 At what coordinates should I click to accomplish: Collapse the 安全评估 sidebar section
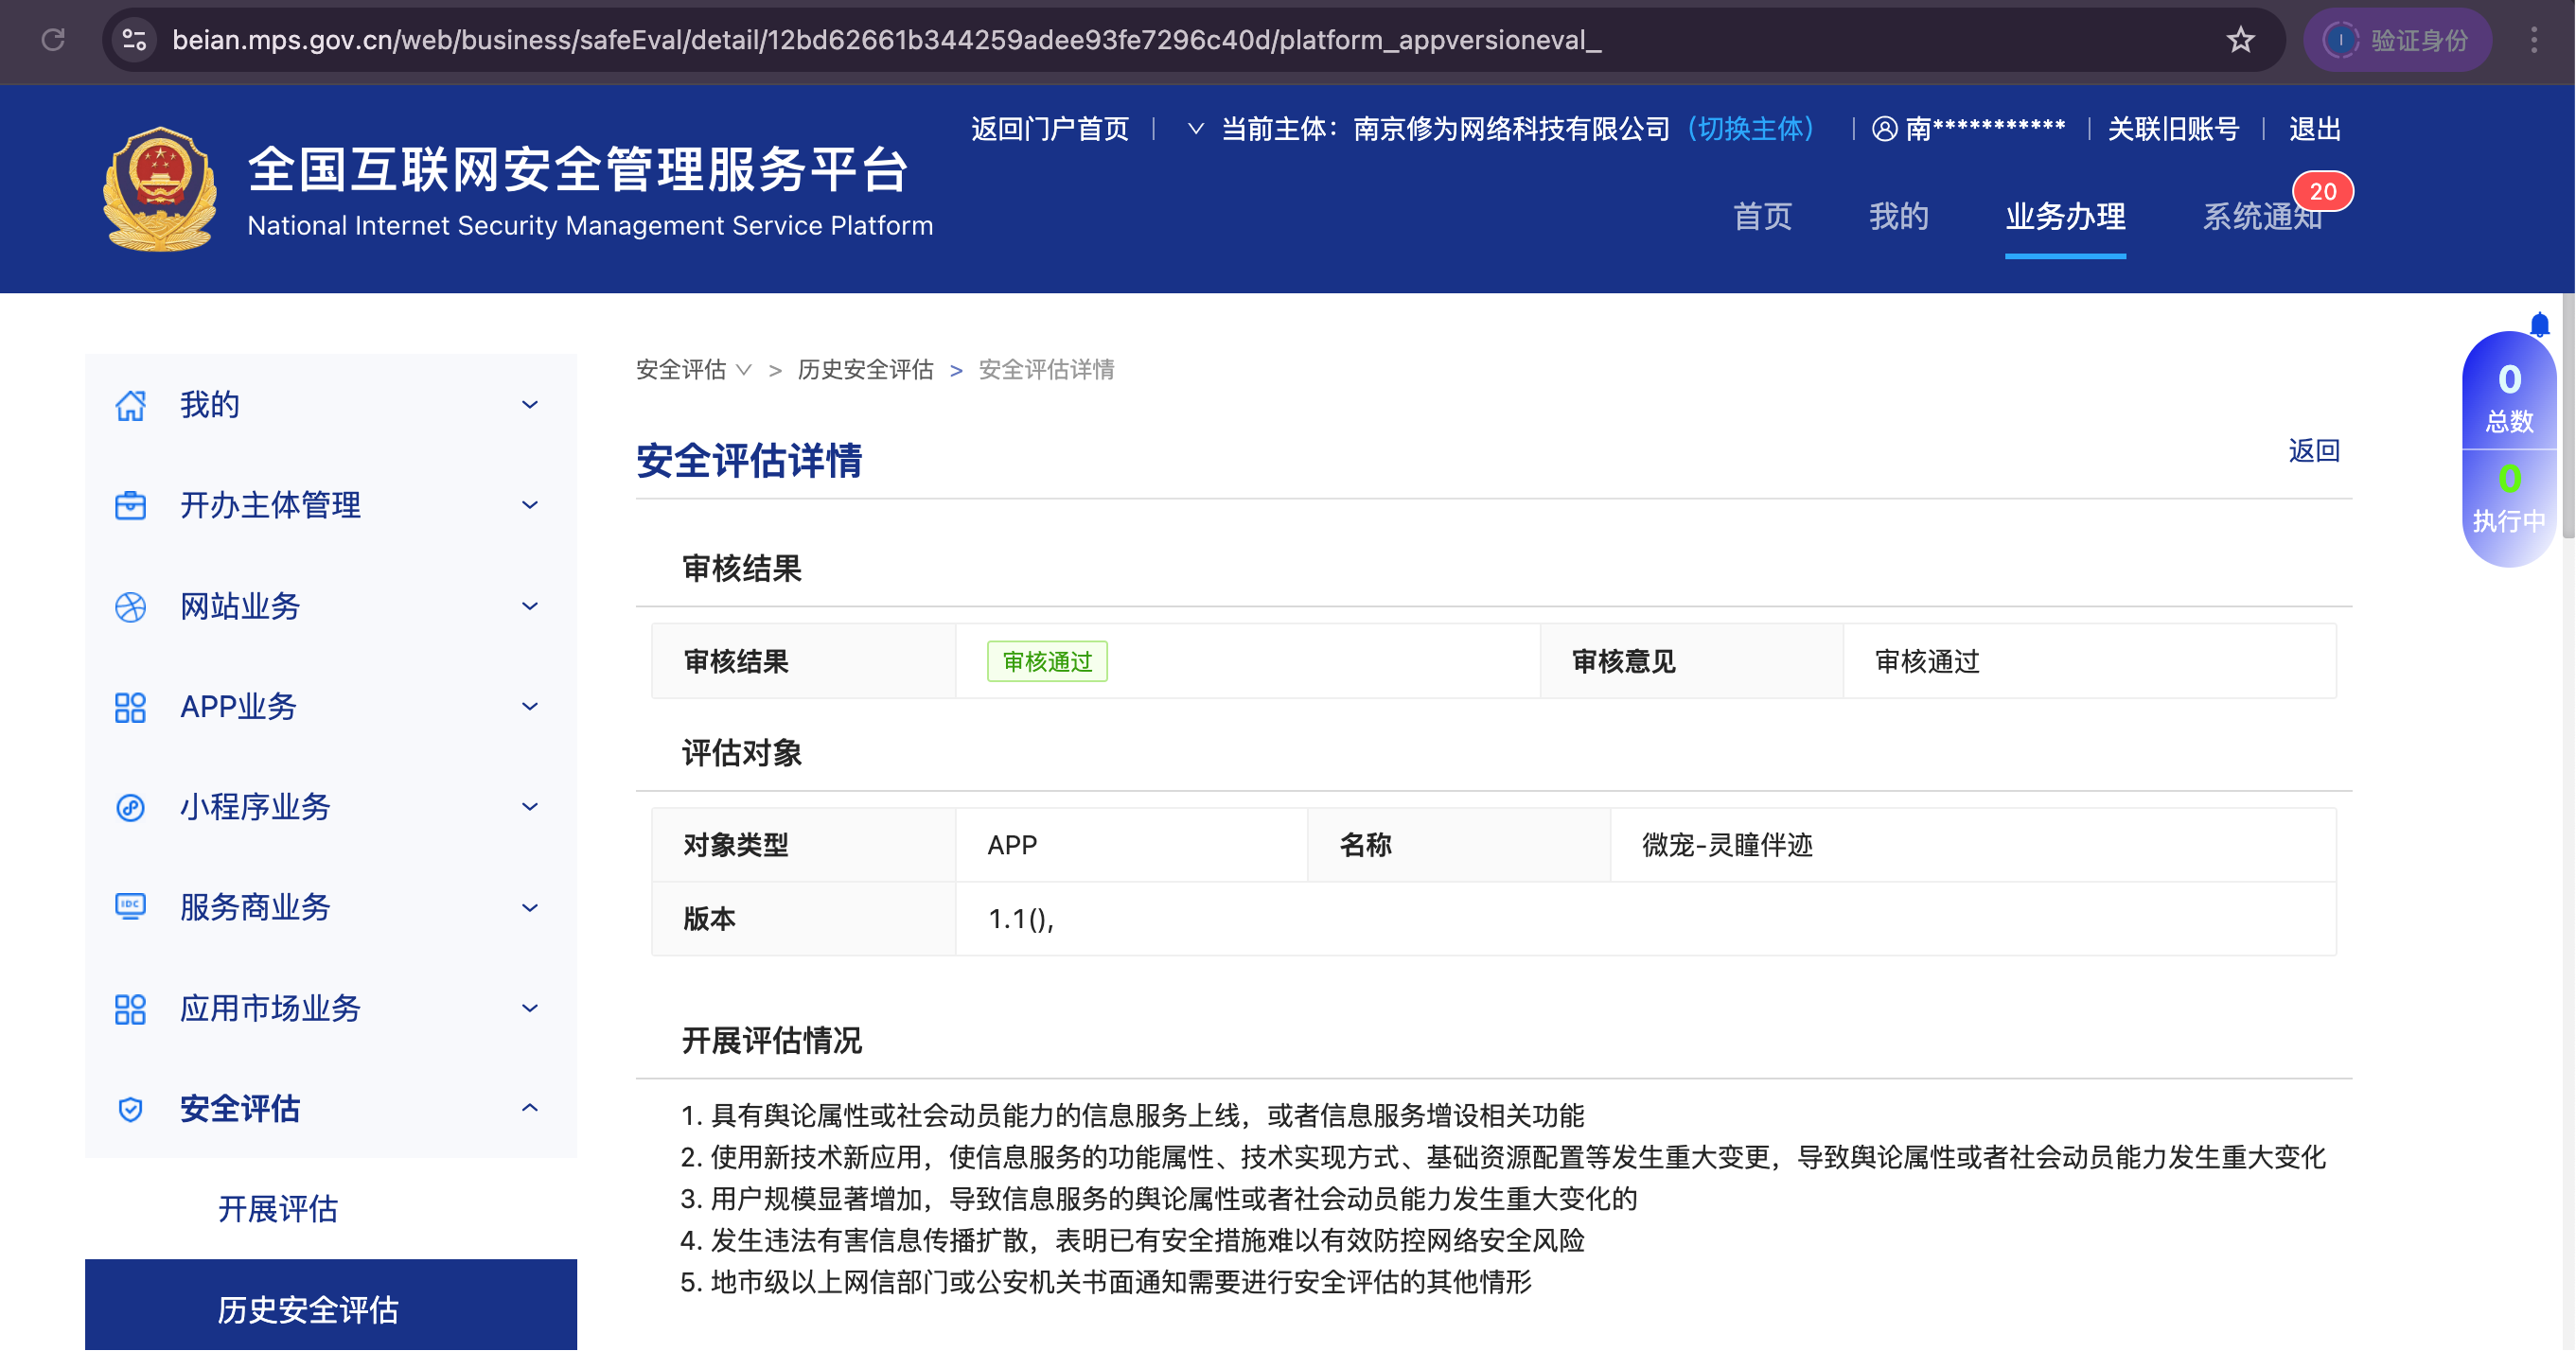(x=530, y=1108)
